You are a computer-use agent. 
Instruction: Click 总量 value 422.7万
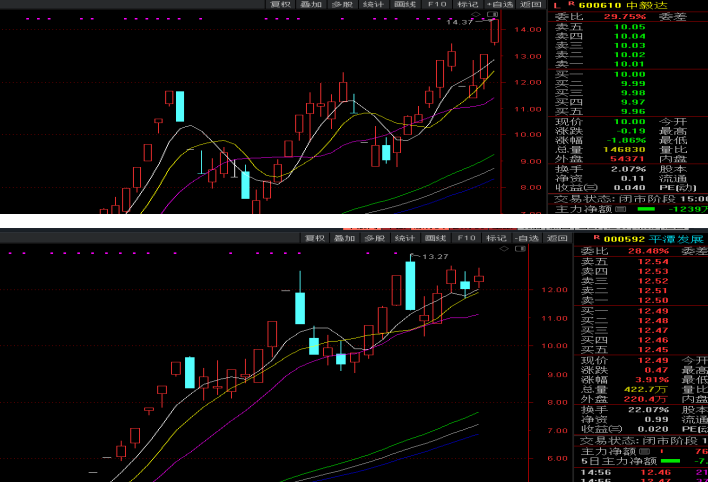pyautogui.click(x=645, y=389)
